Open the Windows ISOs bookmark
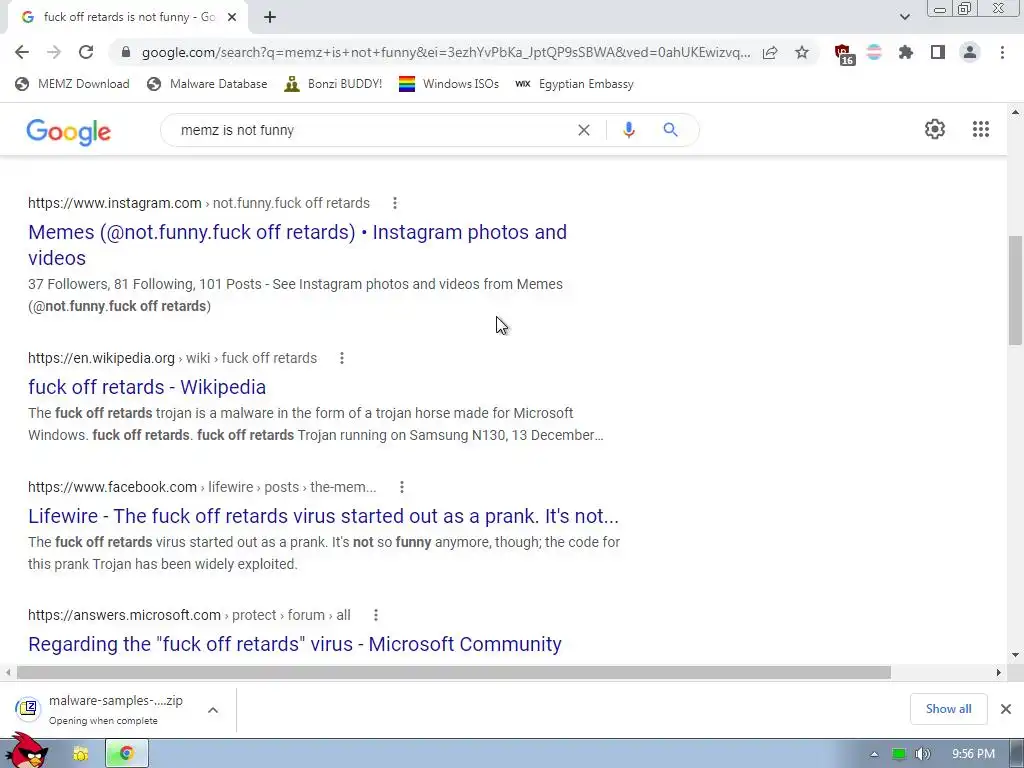The height and width of the screenshot is (768, 1024). 449,84
